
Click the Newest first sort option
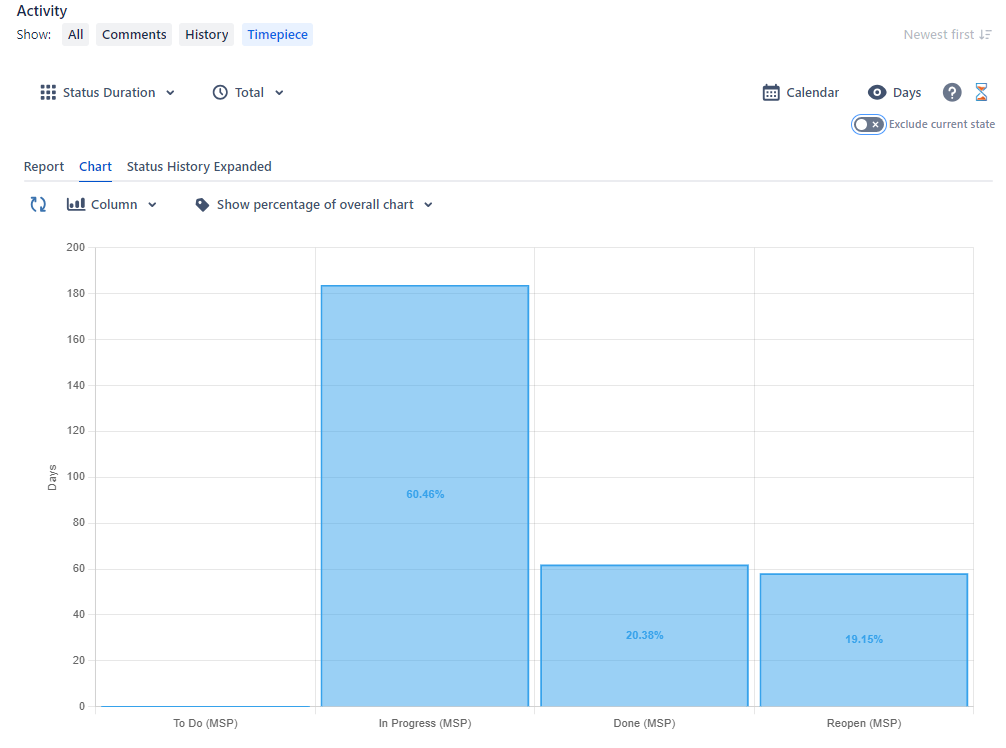pos(947,34)
